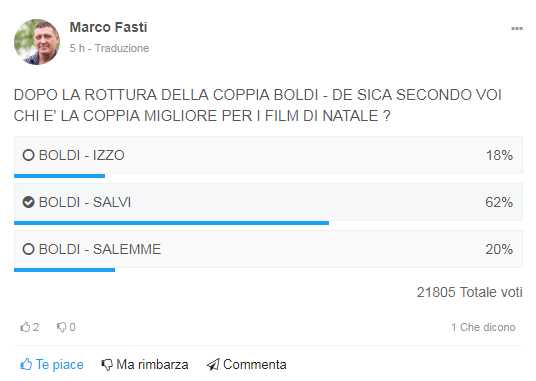This screenshot has height=381, width=536.
Task: Click the small thumbs-down count icon showing 0
Action: pos(61,327)
